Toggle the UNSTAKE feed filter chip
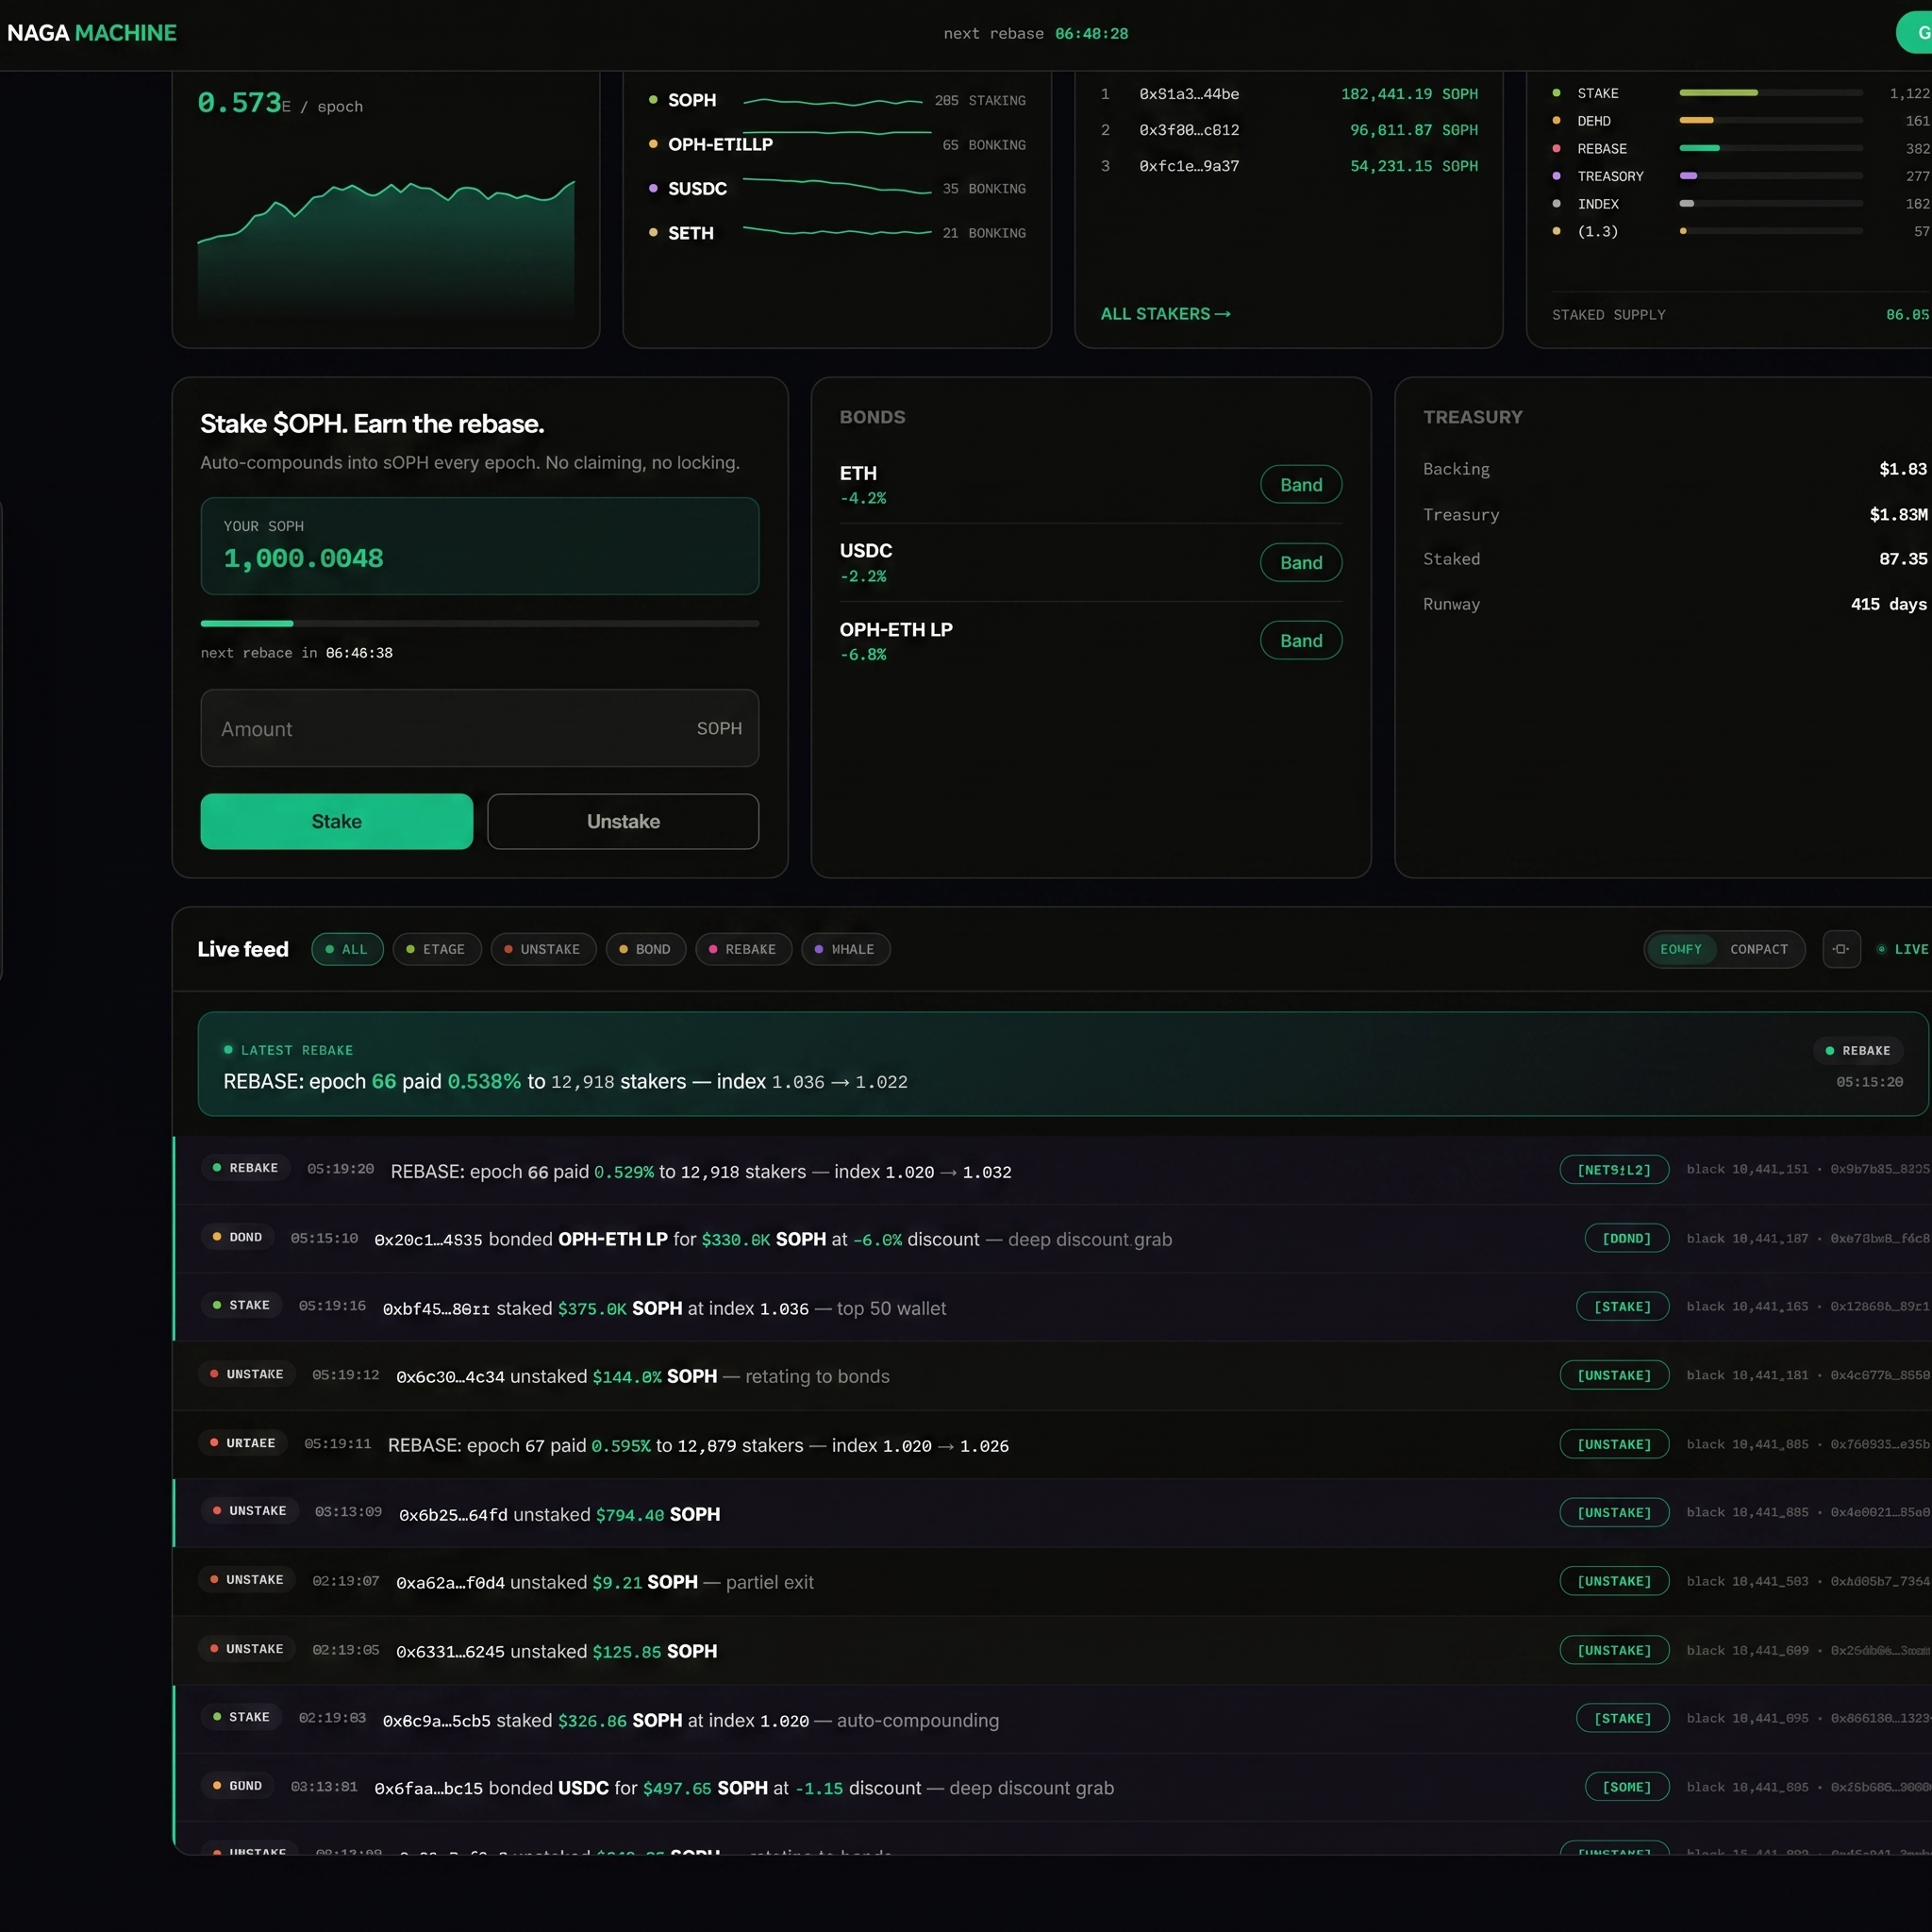This screenshot has height=1932, width=1932. (543, 949)
